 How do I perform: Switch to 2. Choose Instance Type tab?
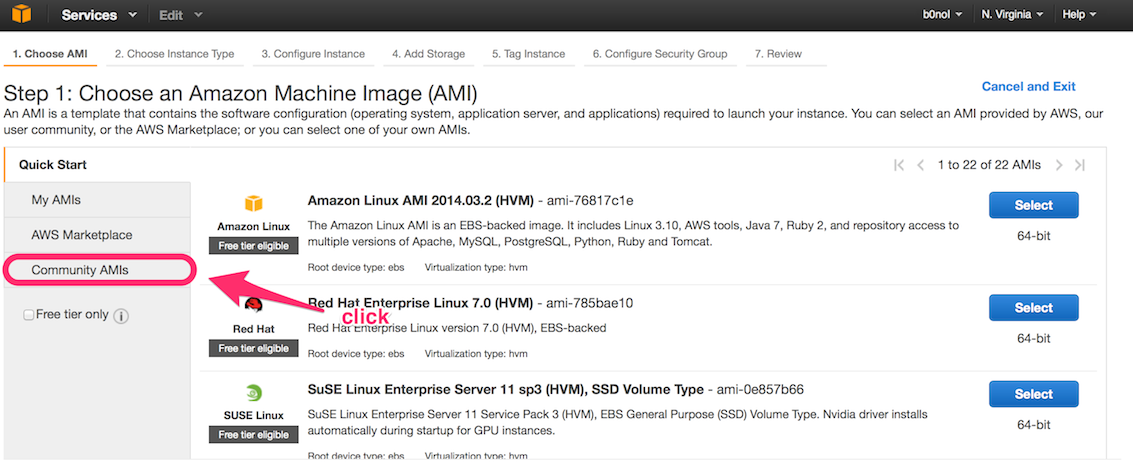[x=174, y=54]
